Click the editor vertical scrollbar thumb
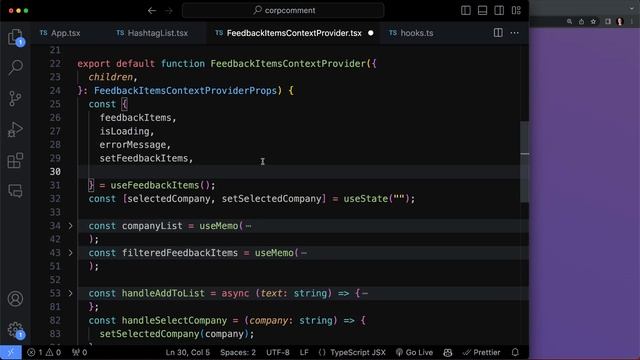Image resolution: width=640 pixels, height=360 pixels. [x=524, y=161]
